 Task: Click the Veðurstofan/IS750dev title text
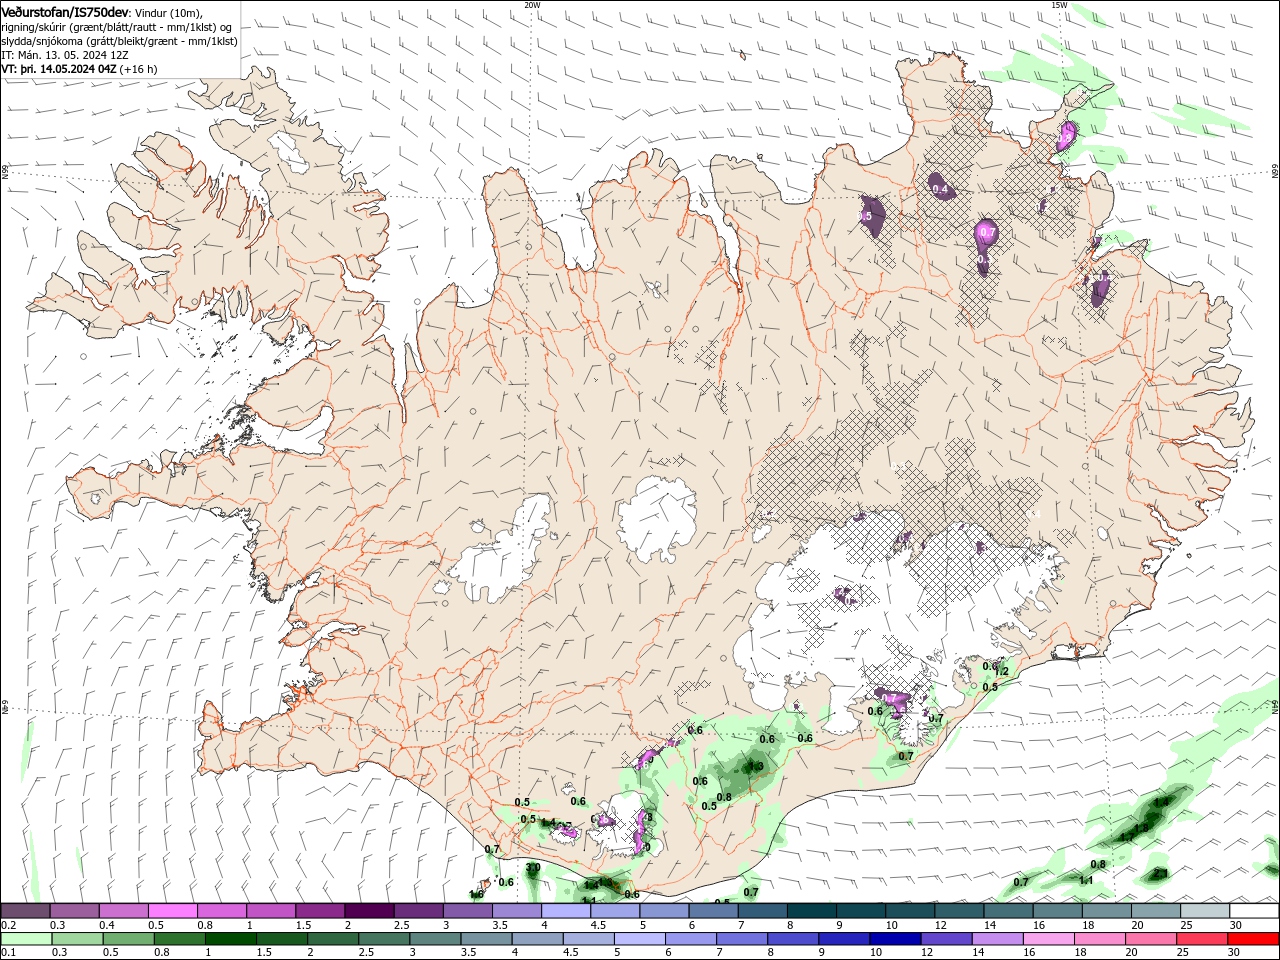(65, 11)
